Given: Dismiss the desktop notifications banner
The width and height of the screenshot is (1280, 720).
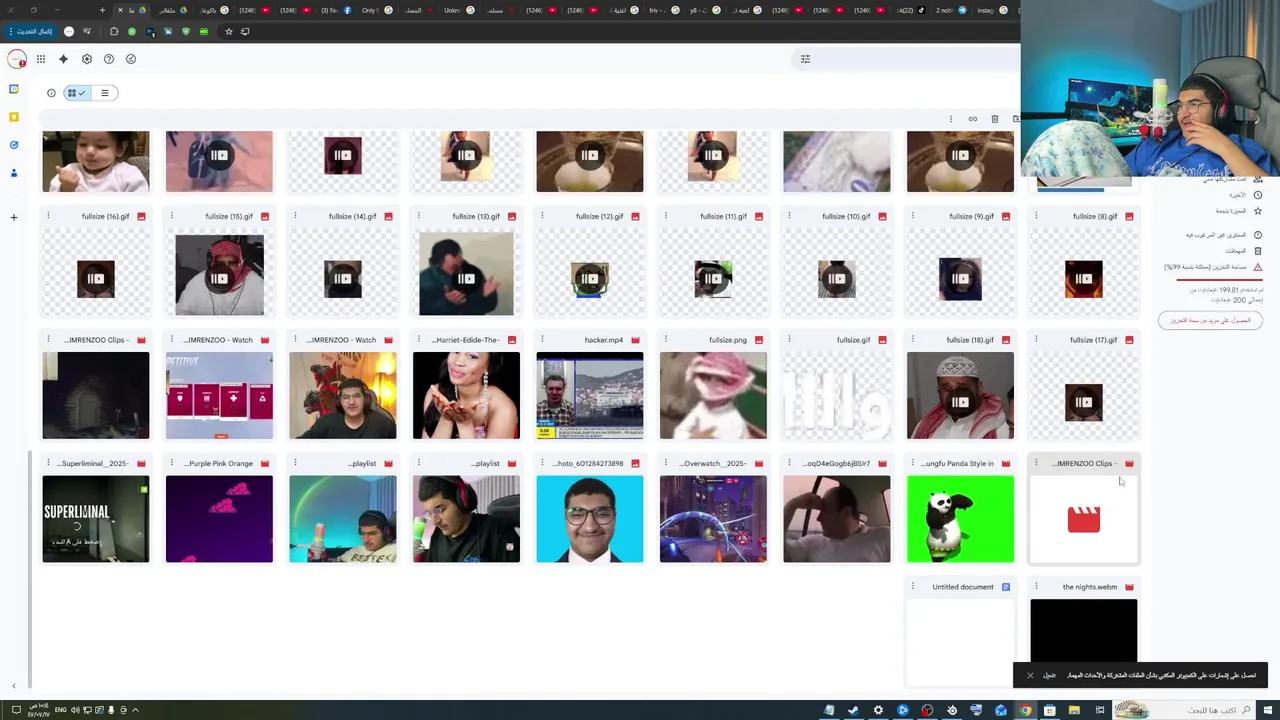Looking at the screenshot, I should (x=1030, y=675).
